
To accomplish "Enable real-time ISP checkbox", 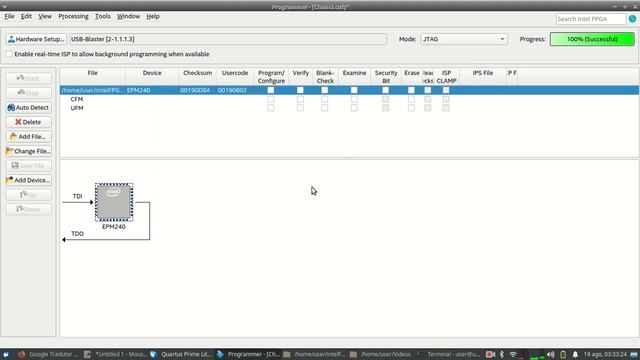I will [x=9, y=54].
